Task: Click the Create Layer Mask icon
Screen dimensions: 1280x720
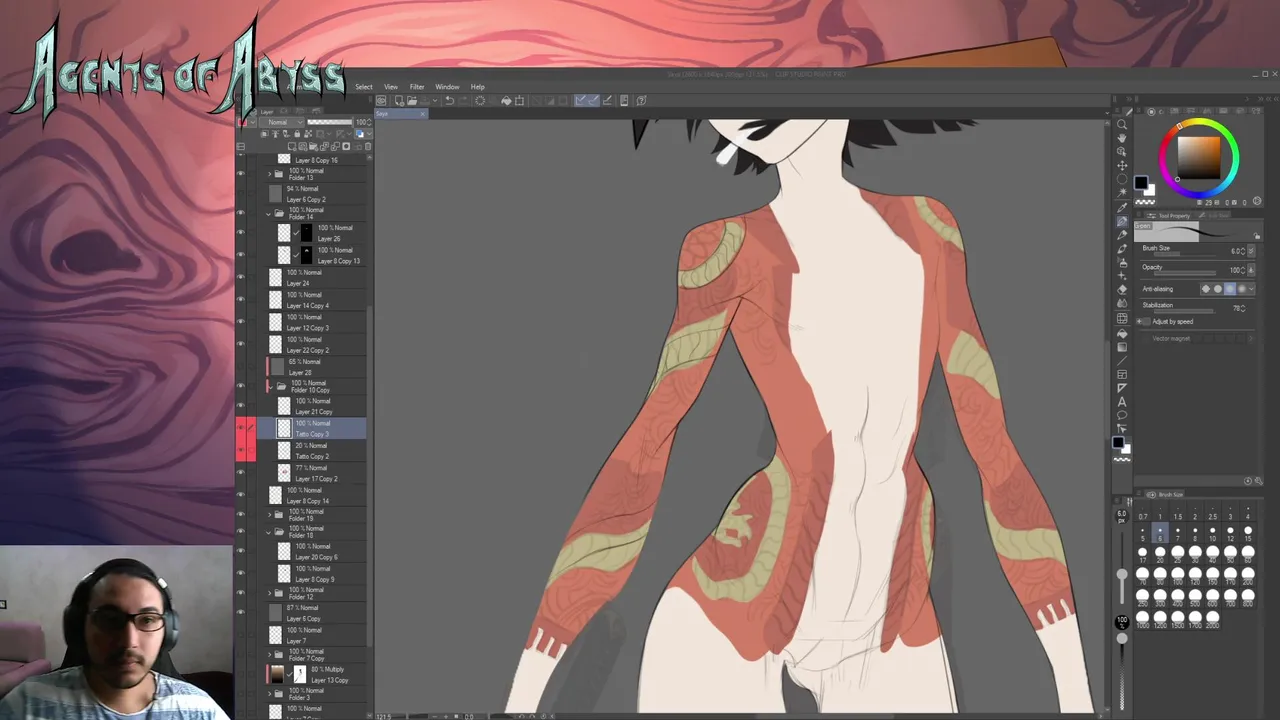Action: click(x=346, y=147)
